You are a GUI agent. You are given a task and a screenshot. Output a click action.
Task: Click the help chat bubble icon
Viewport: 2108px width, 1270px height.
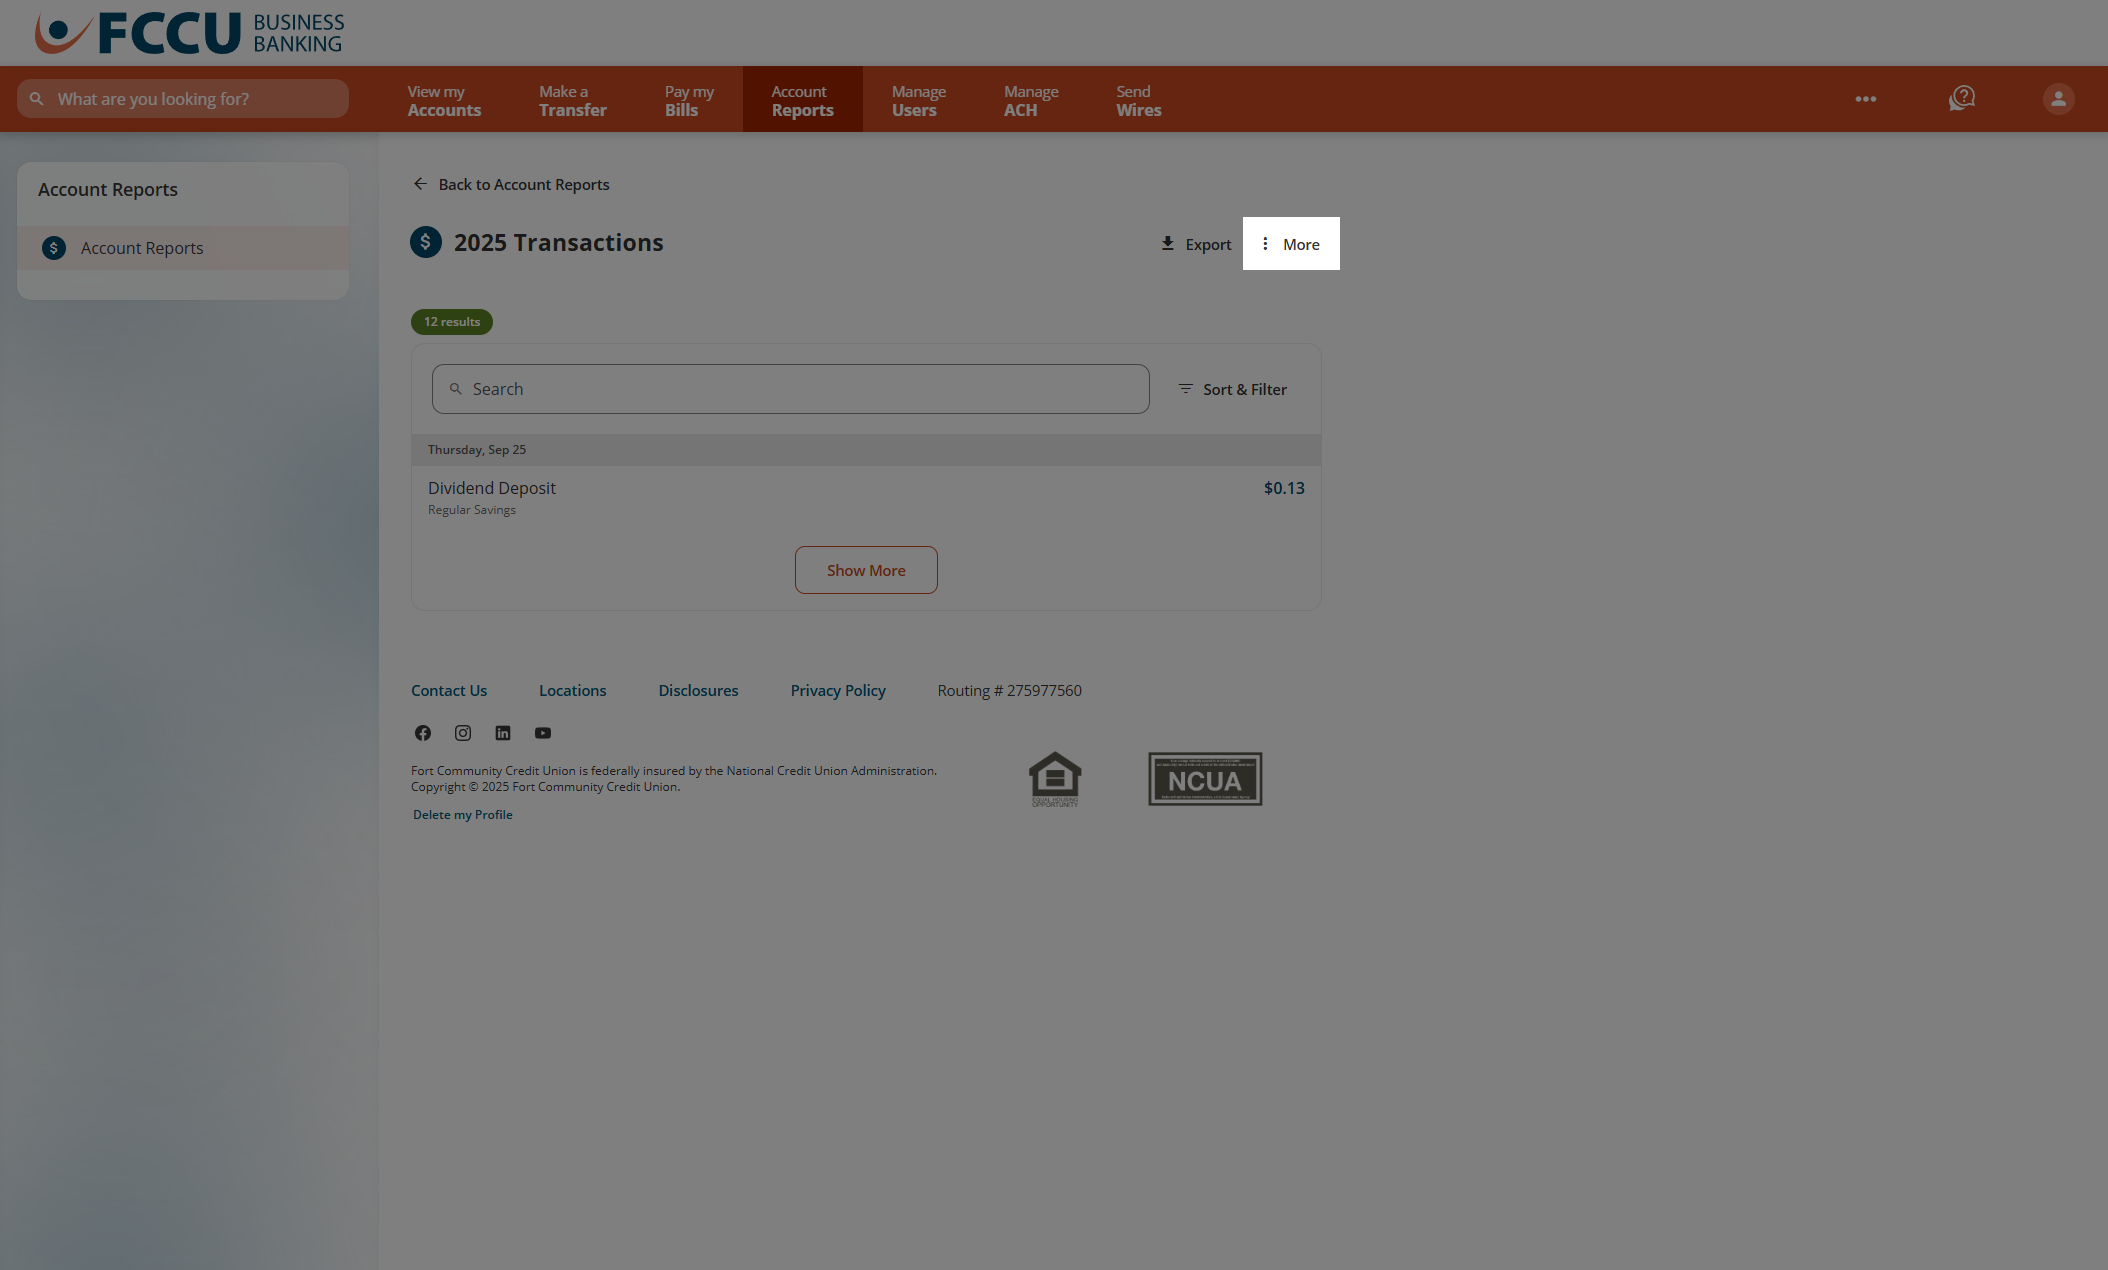tap(1961, 98)
